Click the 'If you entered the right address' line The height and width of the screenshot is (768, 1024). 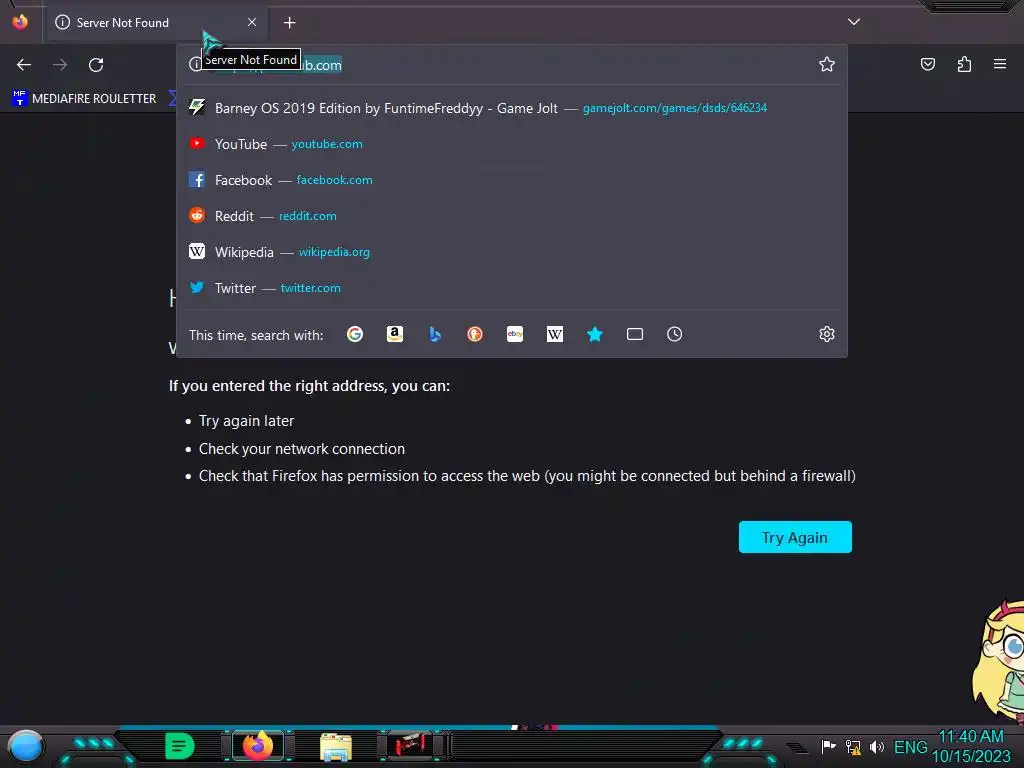(x=309, y=386)
